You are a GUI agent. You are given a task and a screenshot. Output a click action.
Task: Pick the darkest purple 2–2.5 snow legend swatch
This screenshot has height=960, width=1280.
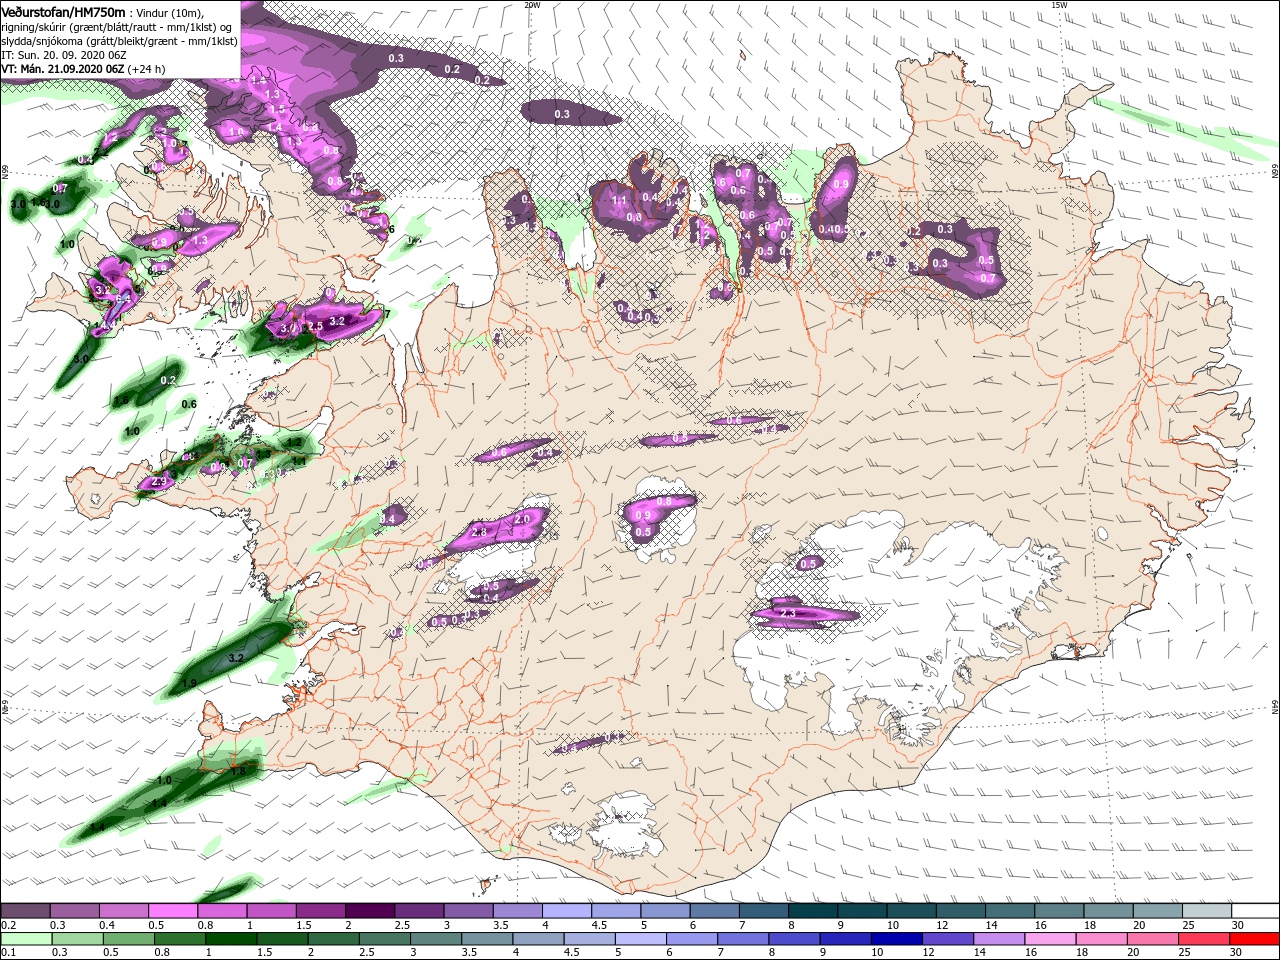point(369,911)
